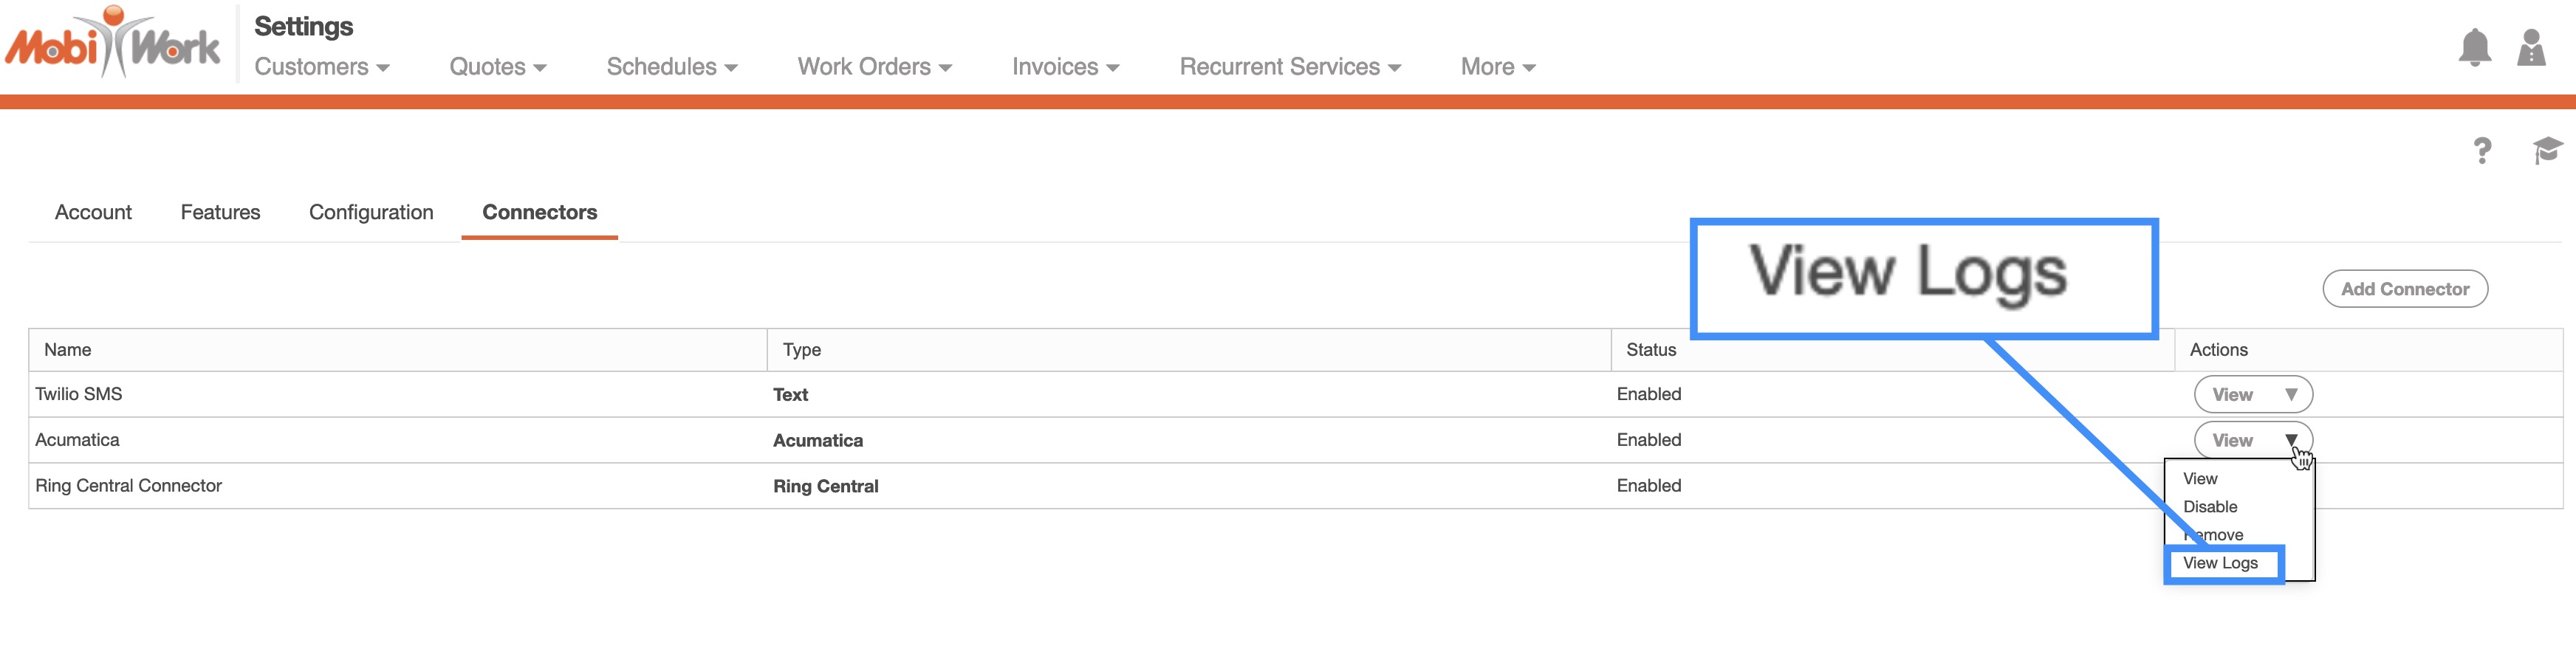The image size is (2576, 657).
Task: Open the graduation cap training icon
Action: coord(2546,151)
